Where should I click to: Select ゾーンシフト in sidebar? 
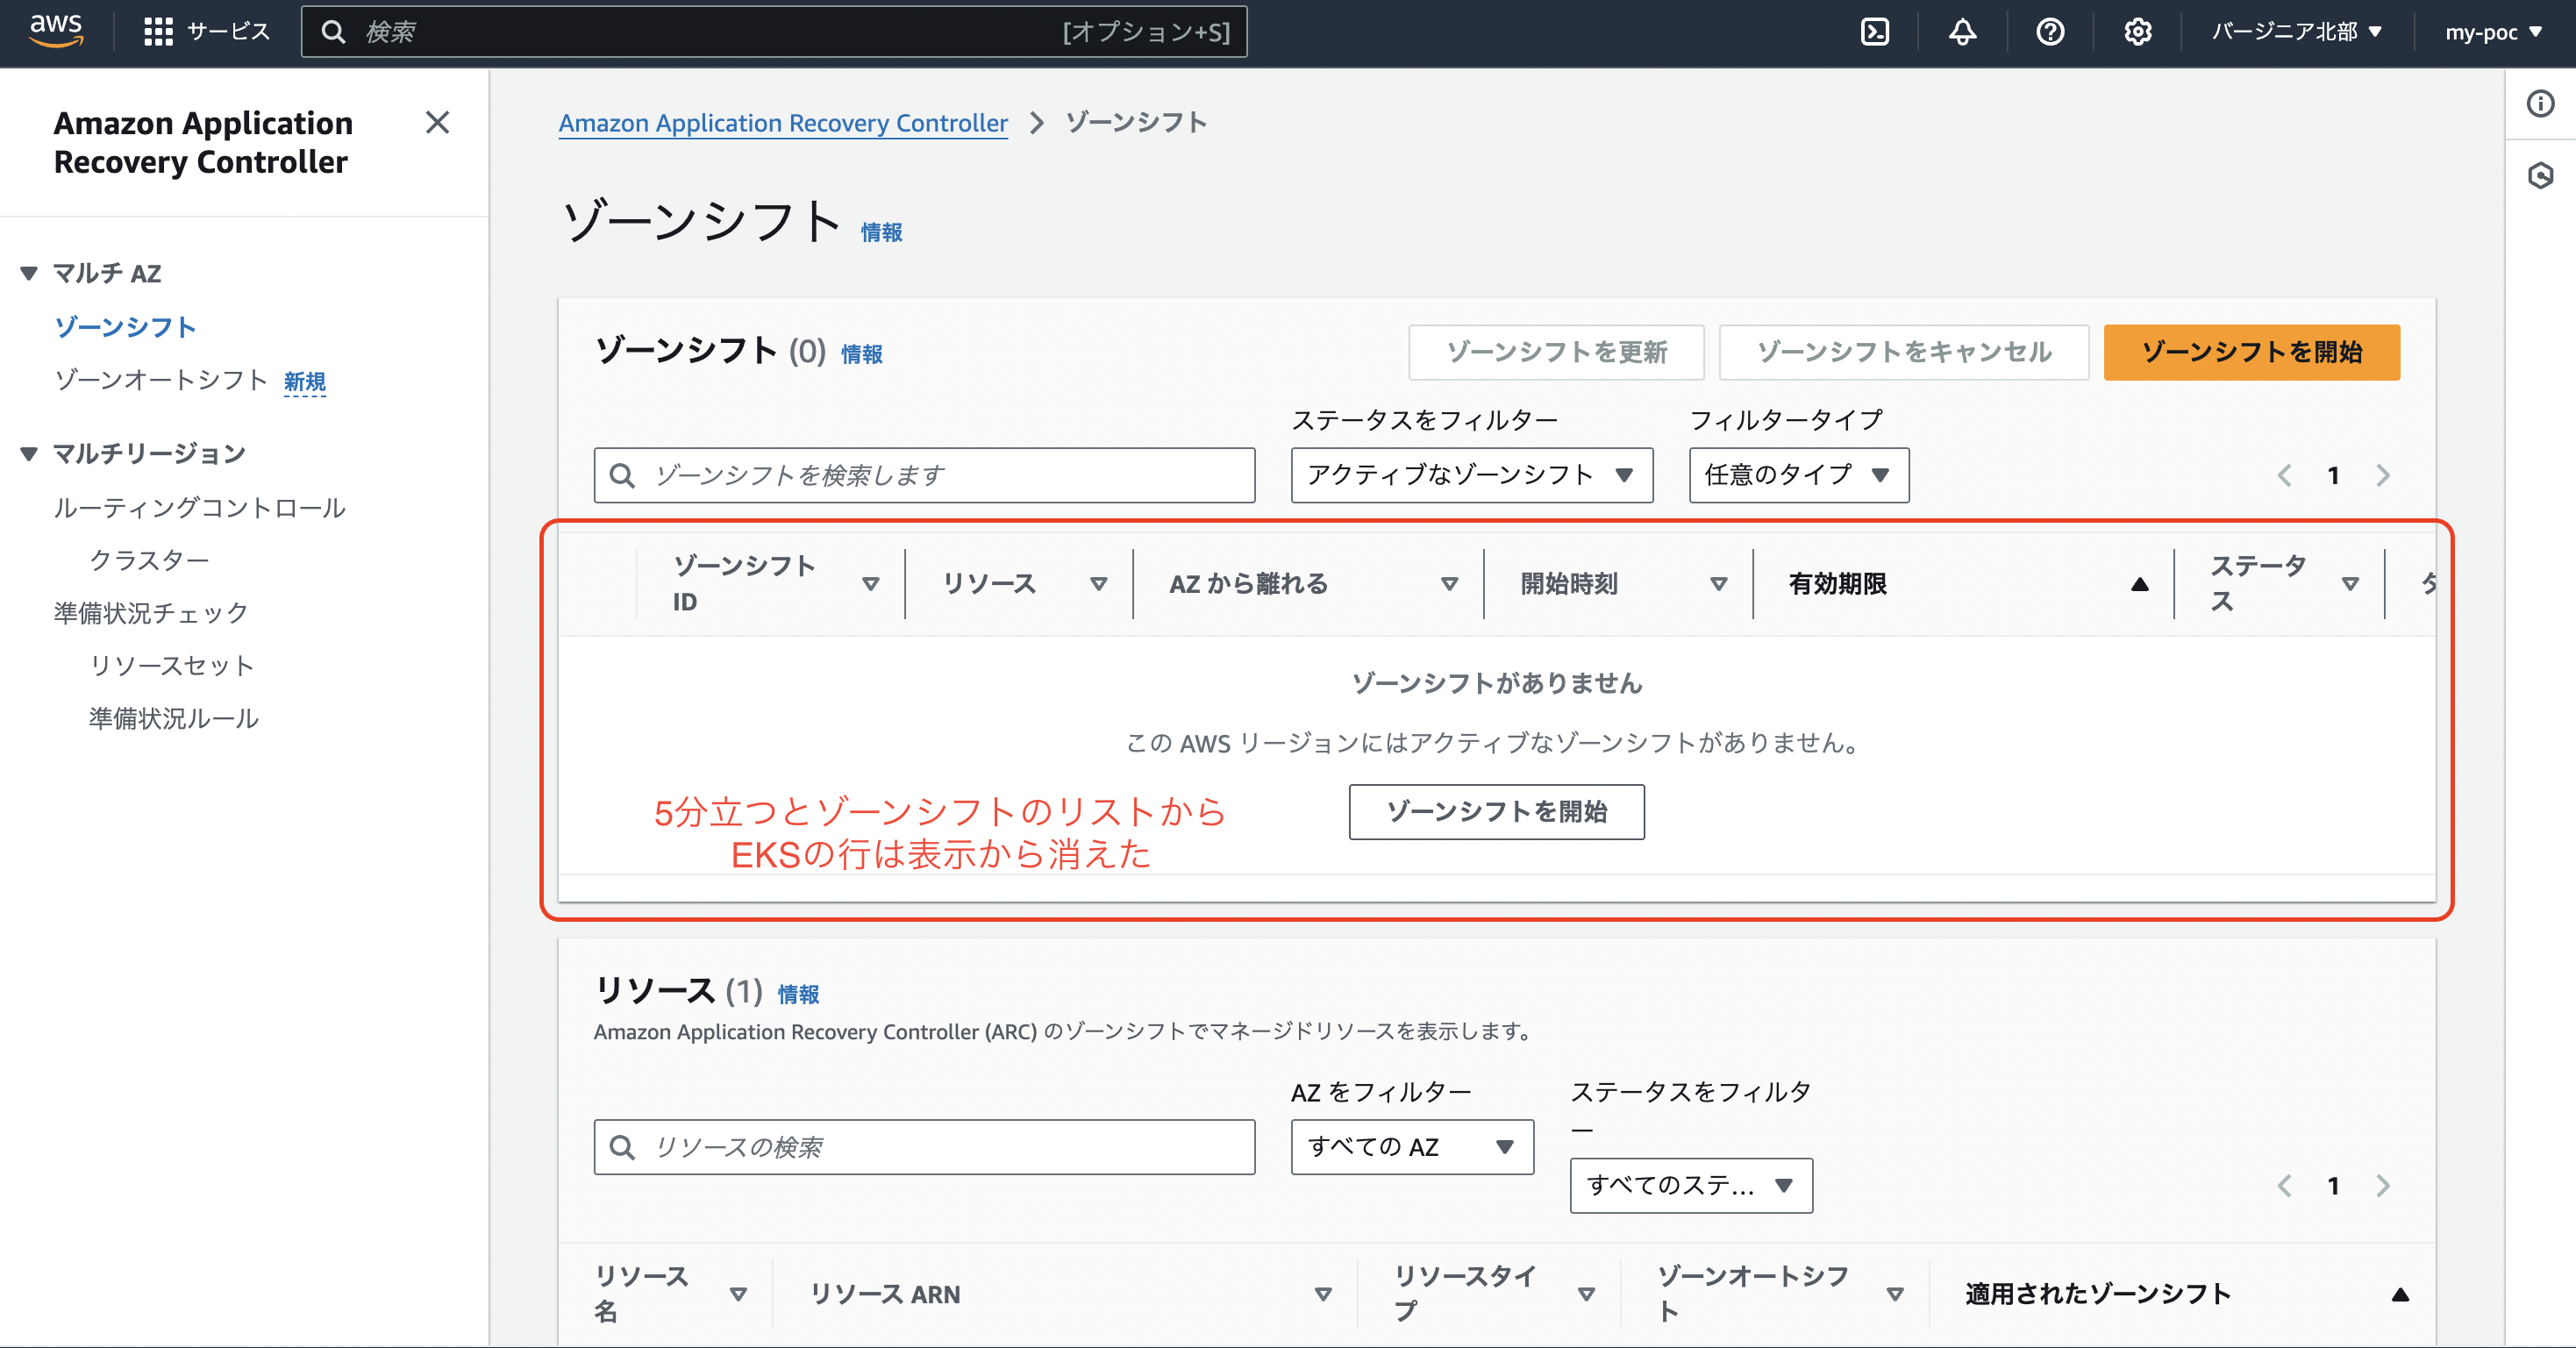[x=125, y=327]
